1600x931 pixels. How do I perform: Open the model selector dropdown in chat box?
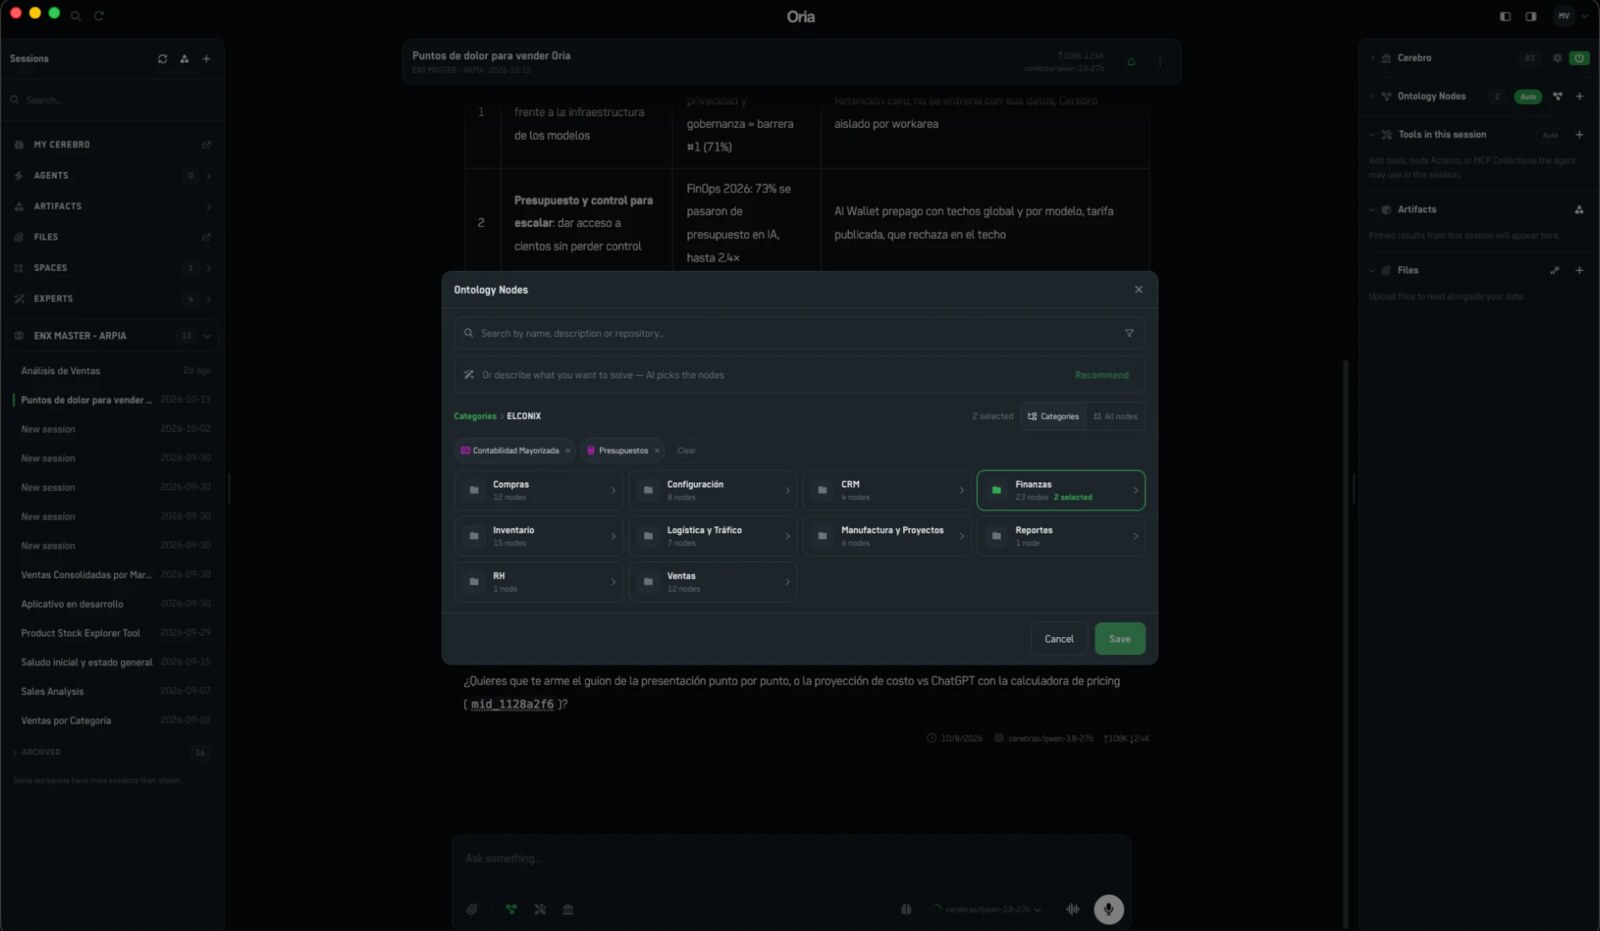point(988,910)
